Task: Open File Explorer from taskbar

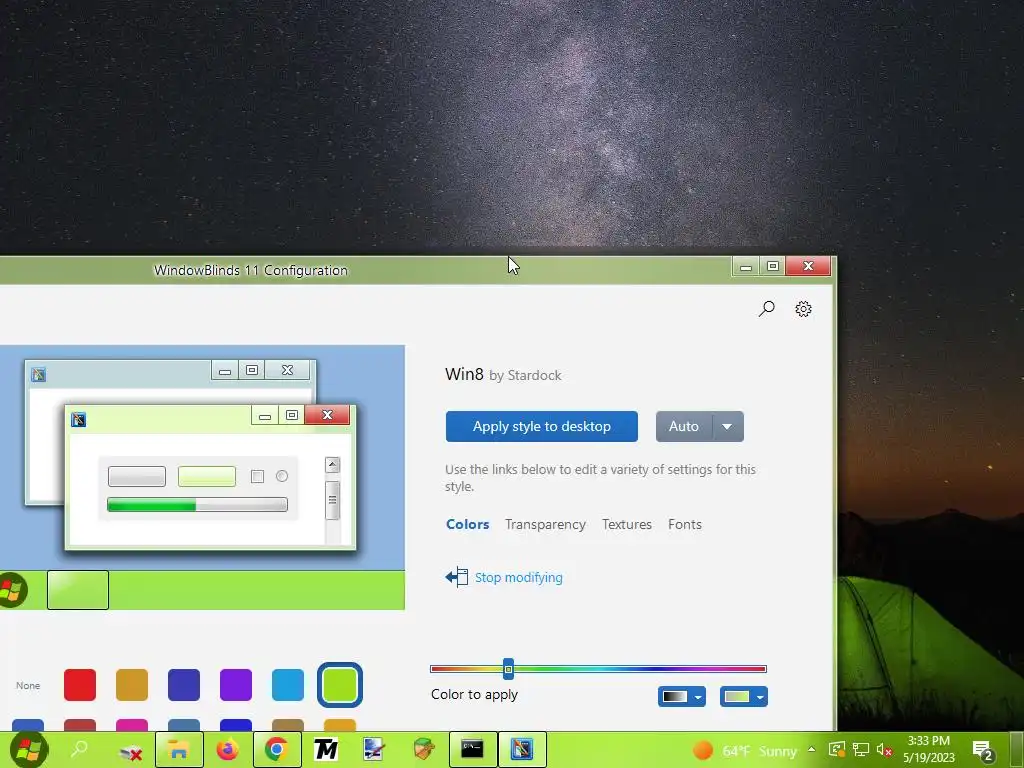Action: pos(178,749)
